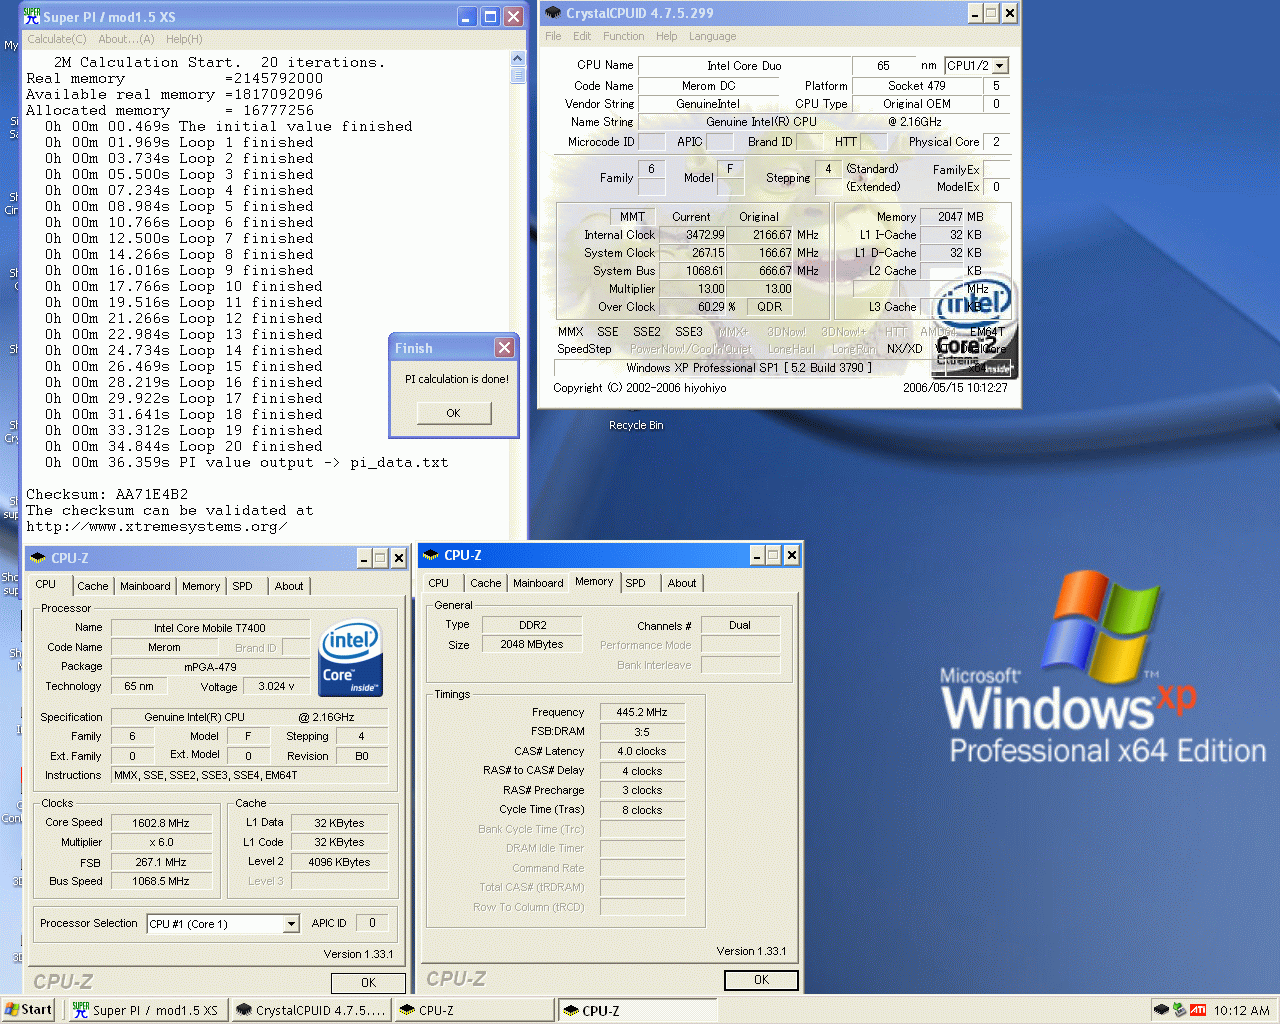Image resolution: width=1280 pixels, height=1024 pixels.
Task: Switch to Mainboard tab in left CPU-Z
Action: point(145,586)
